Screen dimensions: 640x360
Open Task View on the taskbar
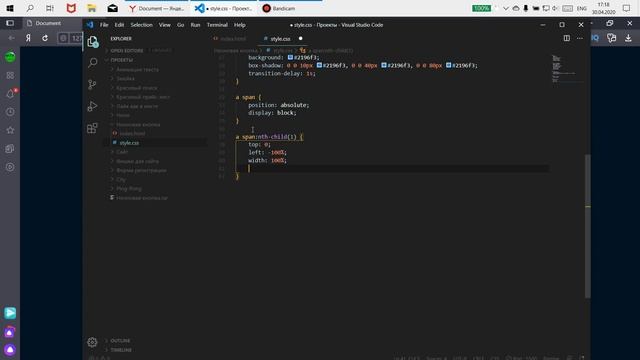(50, 8)
